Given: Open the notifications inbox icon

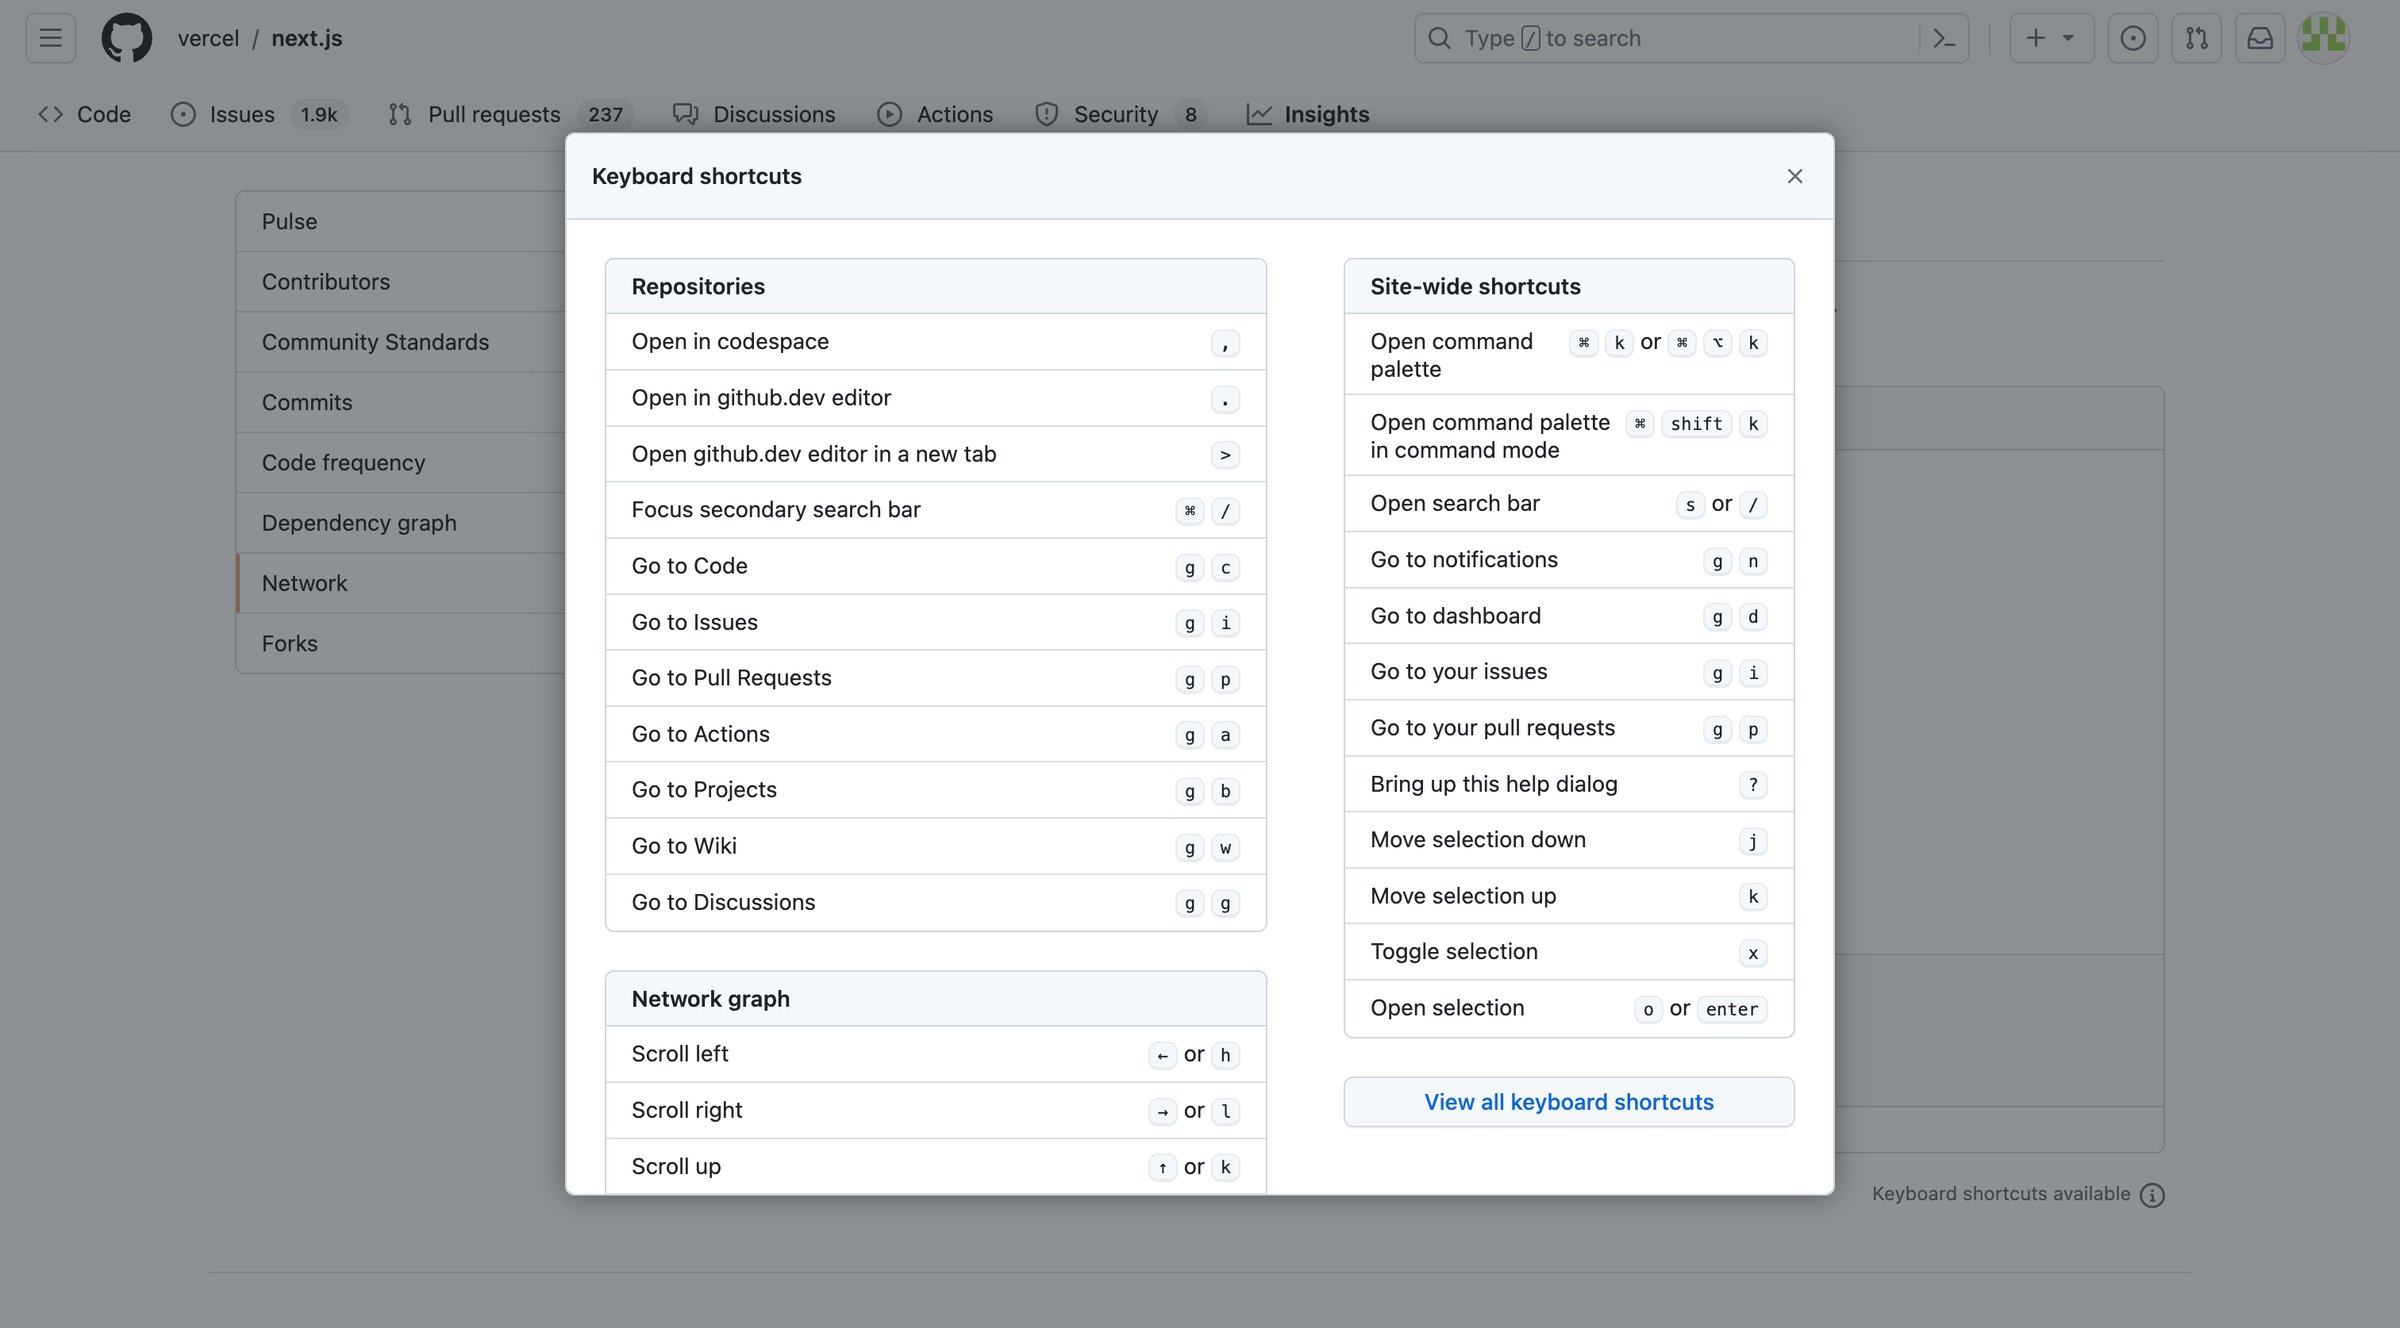Looking at the screenshot, I should coord(2260,38).
